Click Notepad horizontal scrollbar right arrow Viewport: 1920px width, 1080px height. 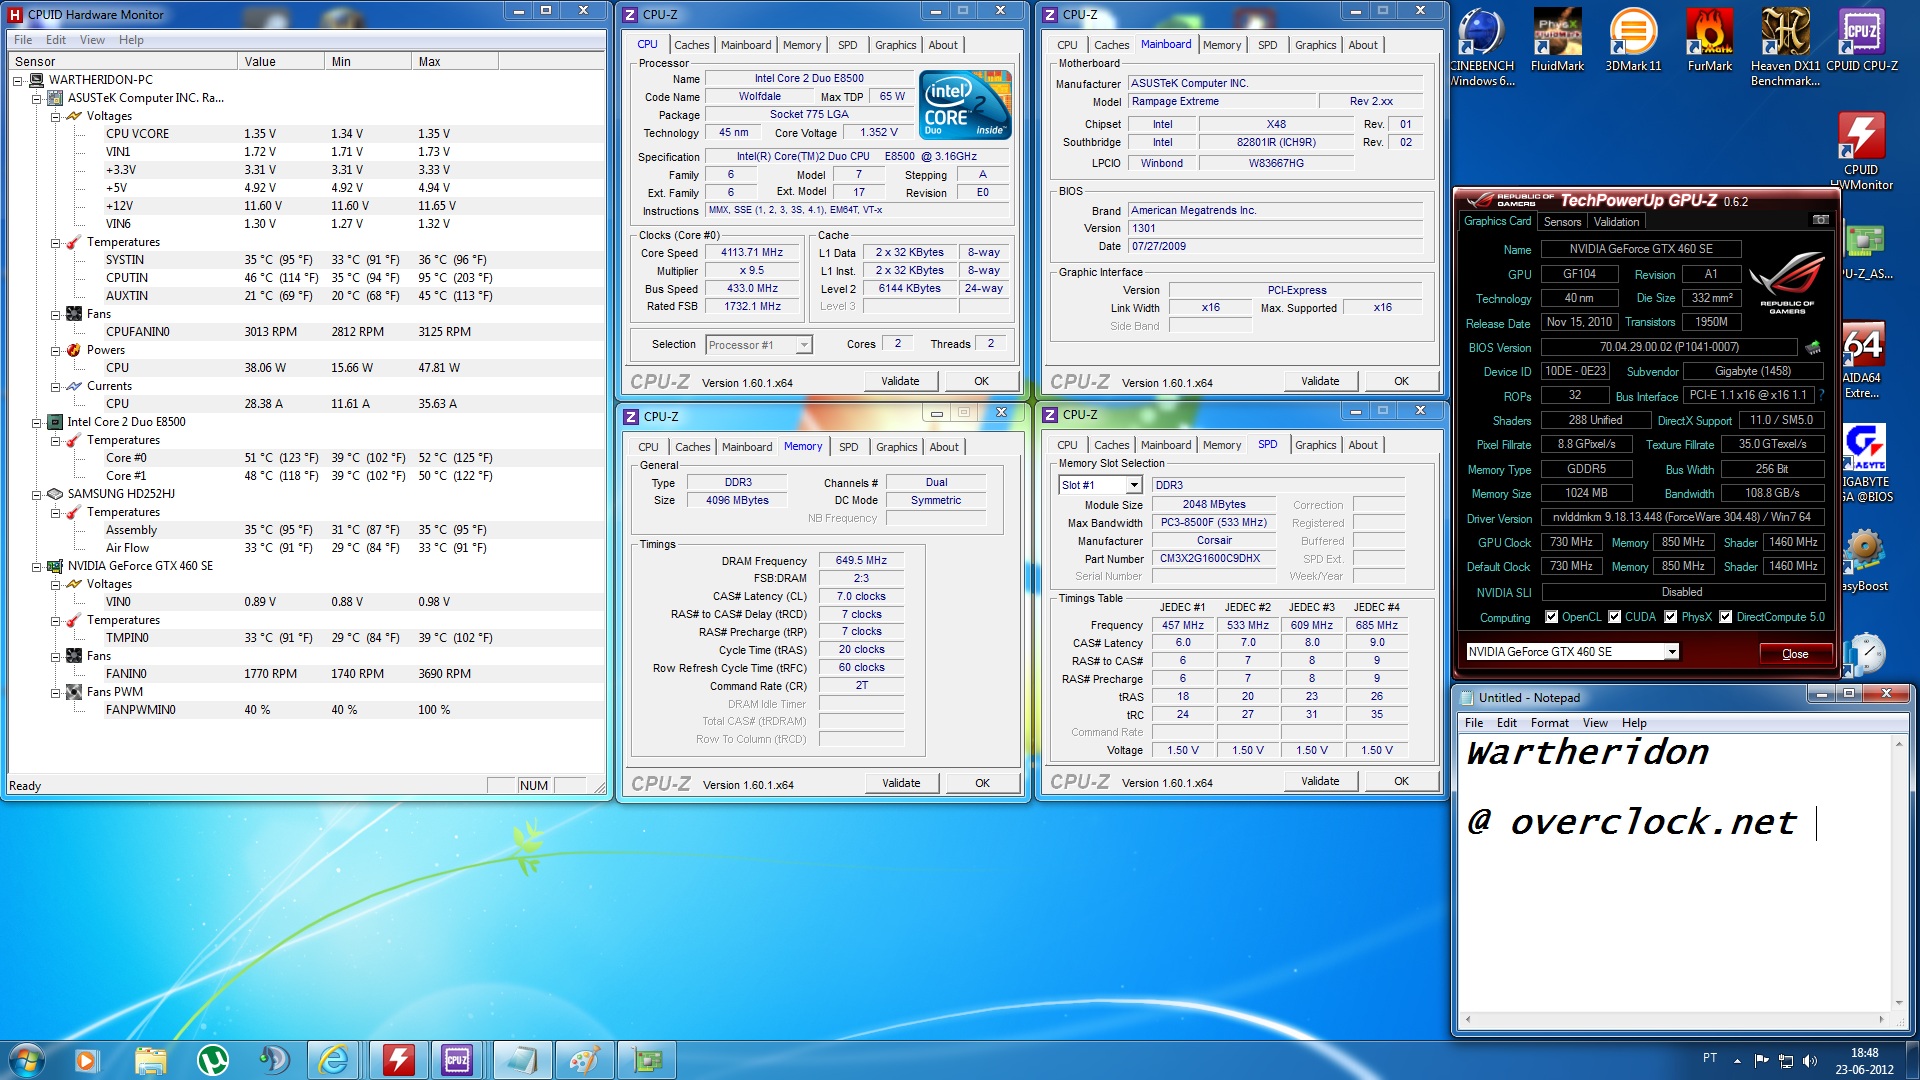tap(1881, 1020)
